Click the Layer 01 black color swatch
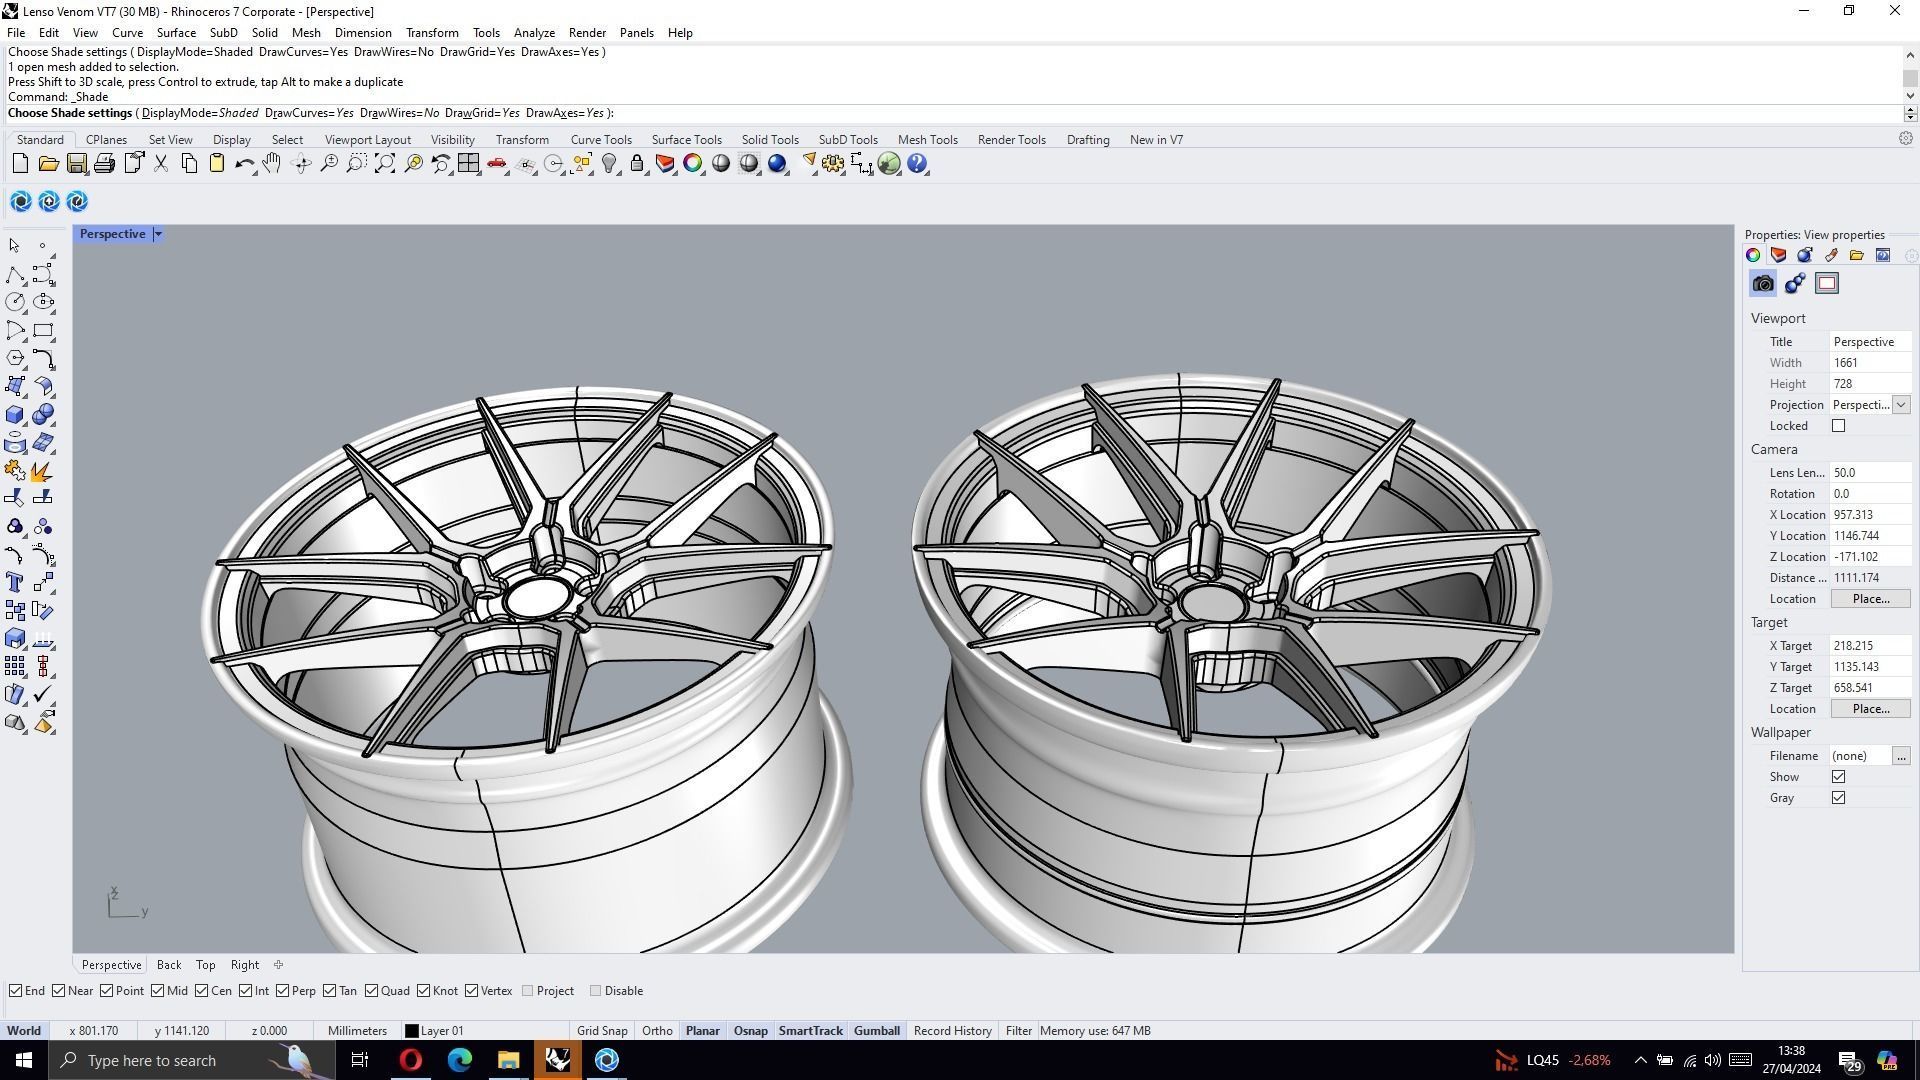1920x1080 pixels. tap(411, 1031)
